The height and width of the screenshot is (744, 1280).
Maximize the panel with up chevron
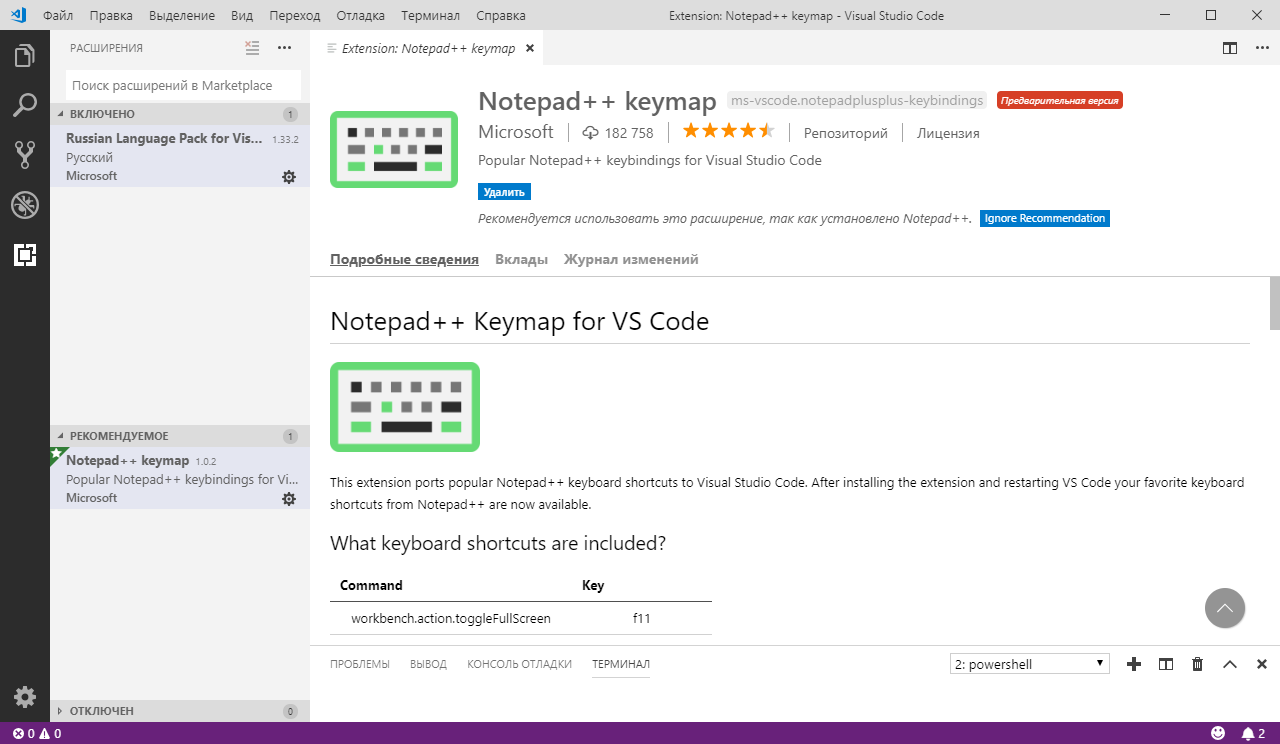[1230, 664]
